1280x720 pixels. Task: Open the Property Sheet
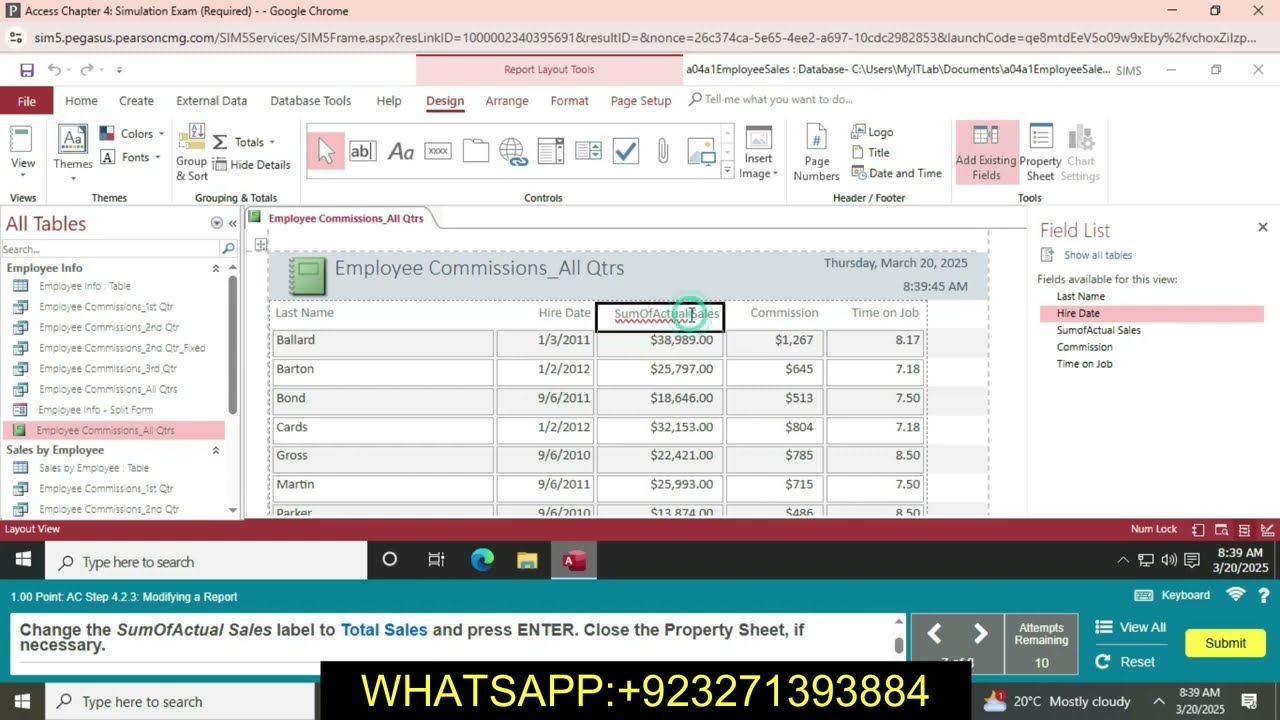click(x=1040, y=153)
